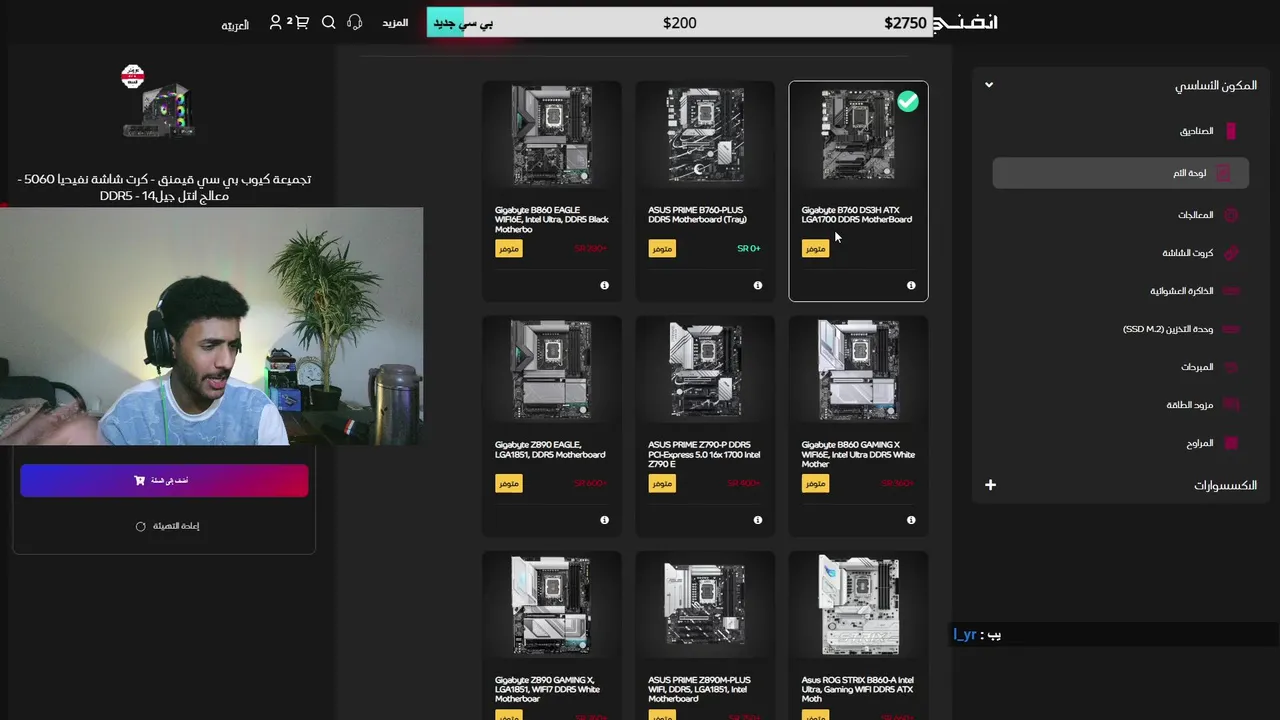Select the ASUS PRIME Z790-P motherboard image
The image size is (1280, 720).
[x=705, y=370]
